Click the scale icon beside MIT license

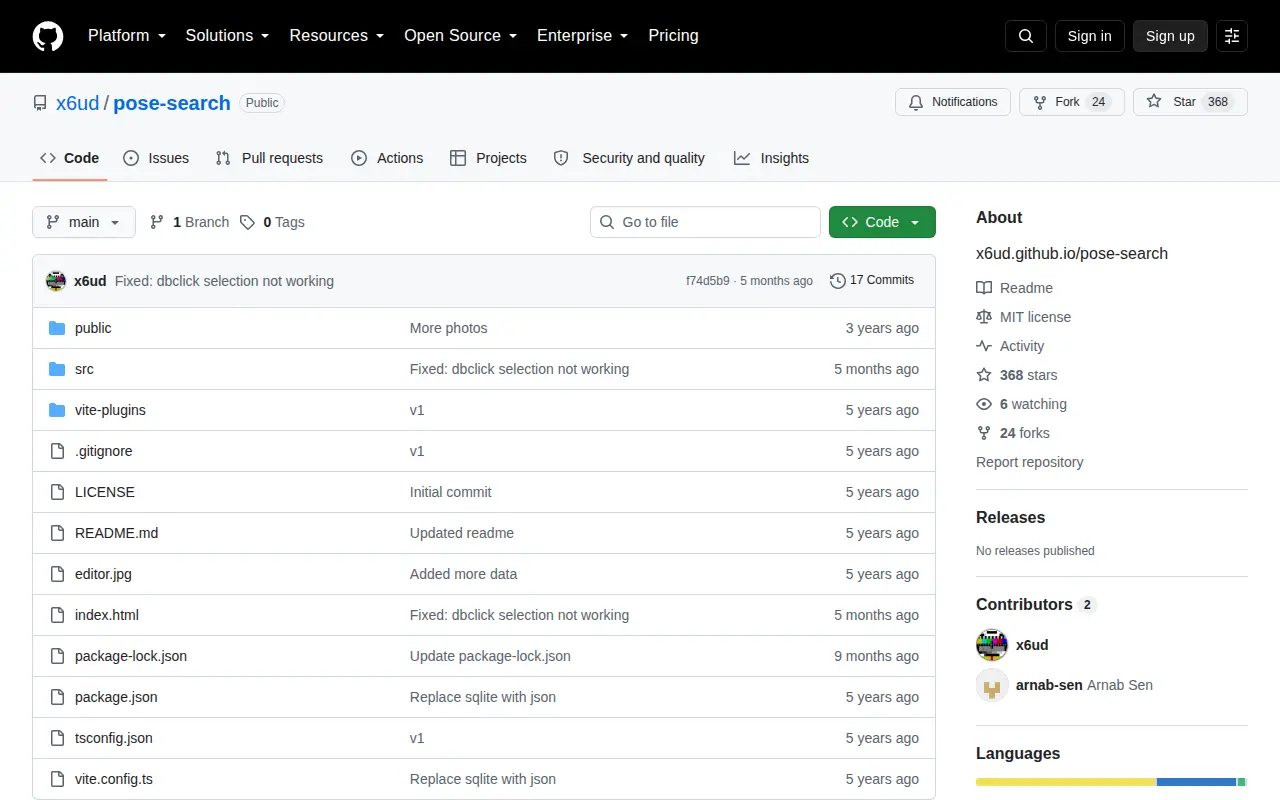(984, 317)
